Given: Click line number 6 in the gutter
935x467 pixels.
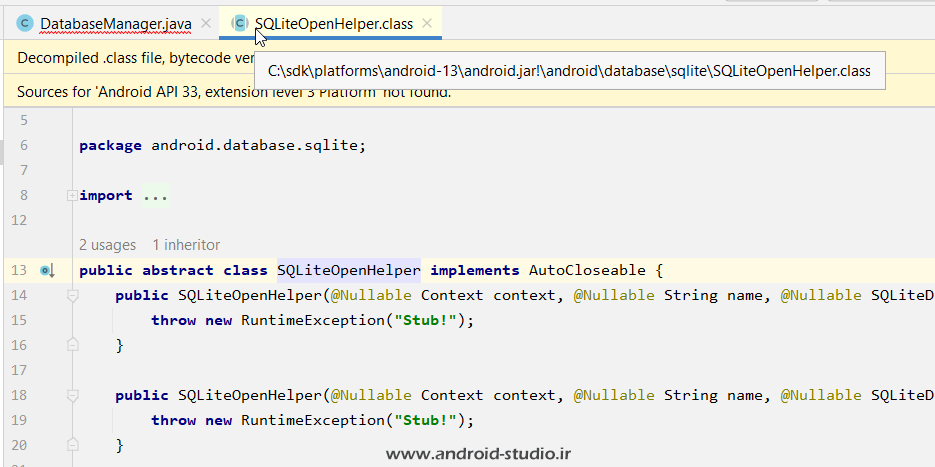Looking at the screenshot, I should click(x=23, y=146).
